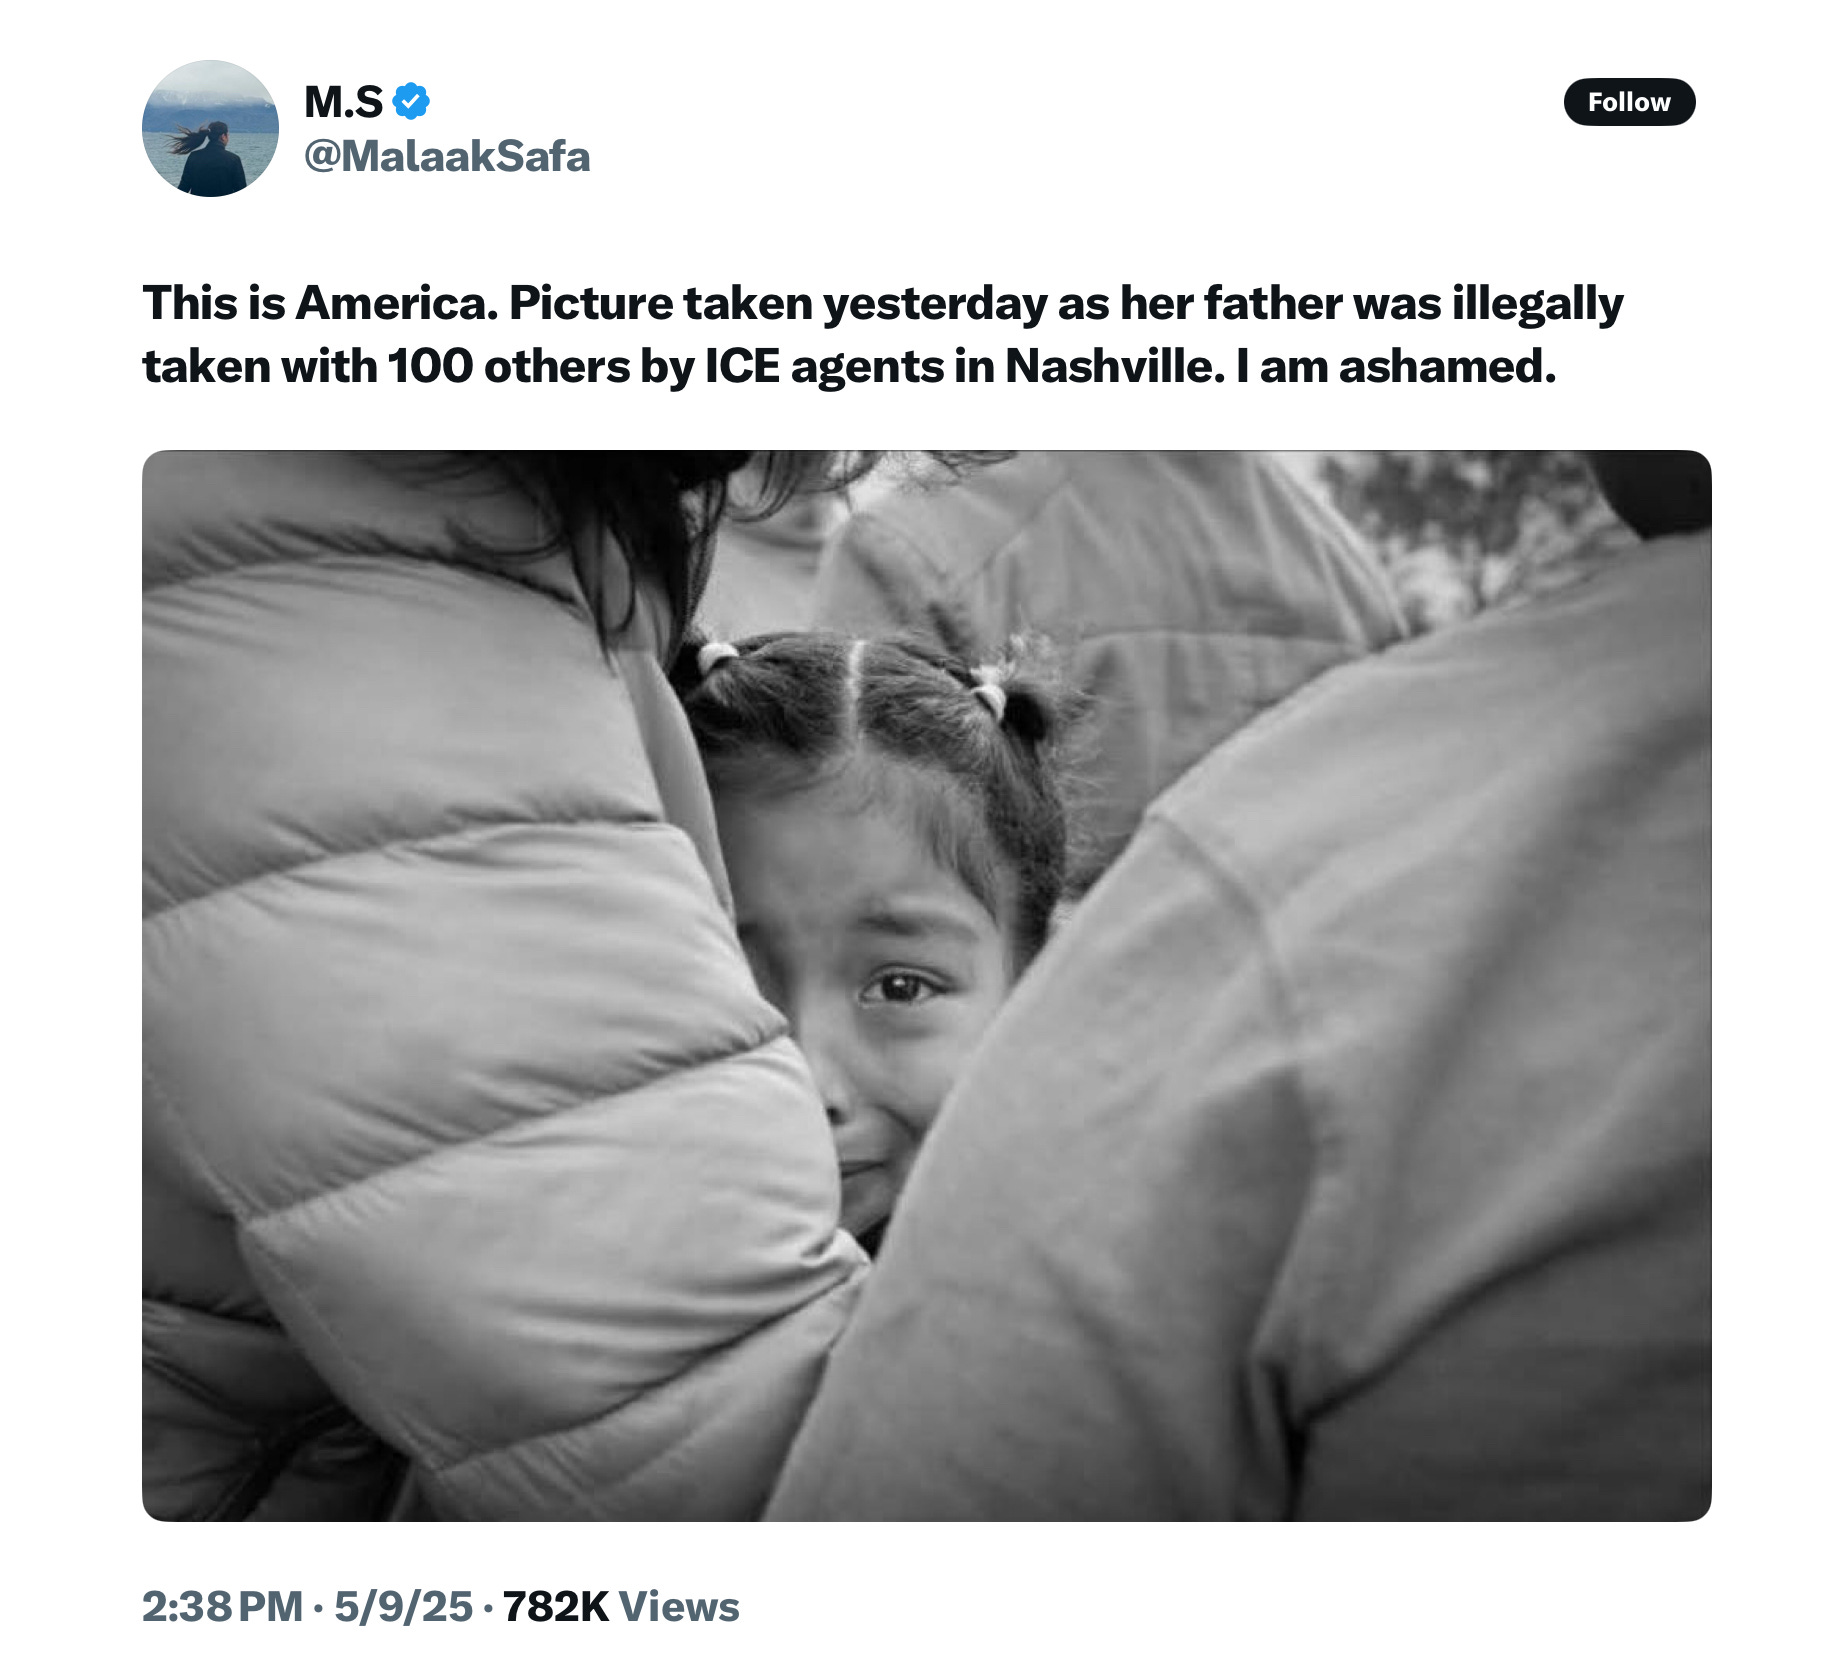Click the blue verified badge next to M.S

coord(410,101)
